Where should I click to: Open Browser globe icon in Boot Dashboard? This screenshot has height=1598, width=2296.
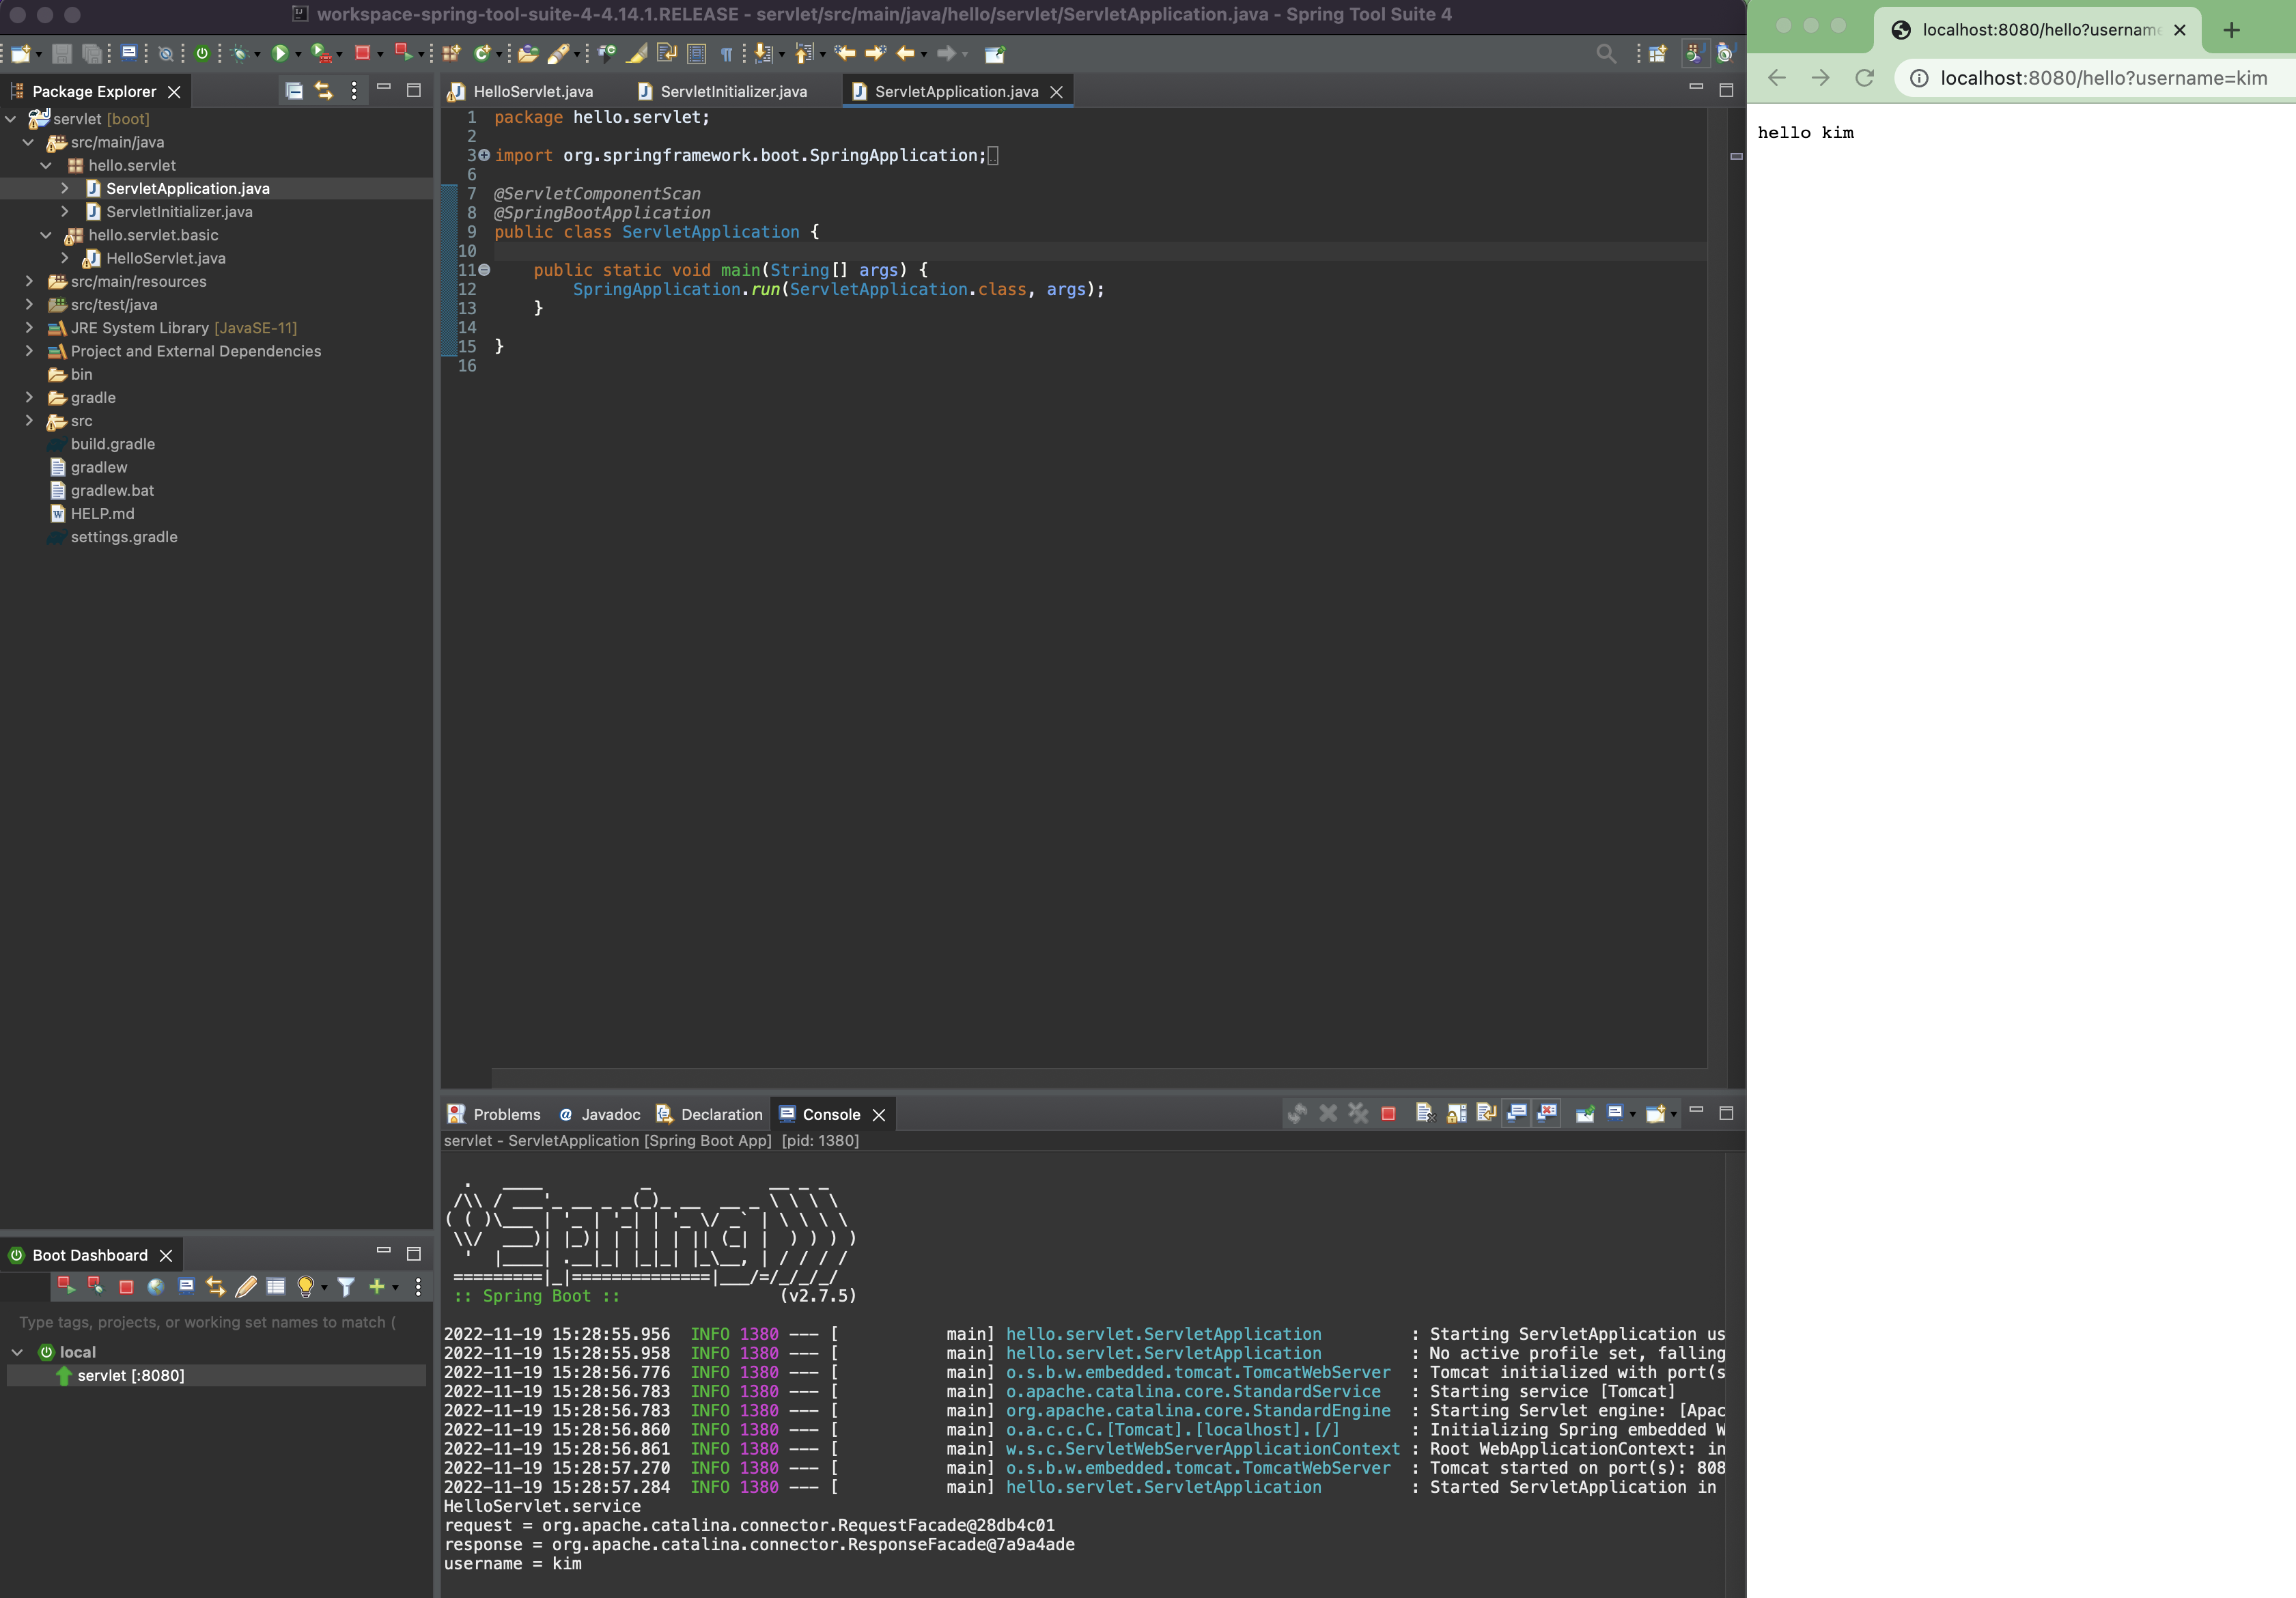156,1286
